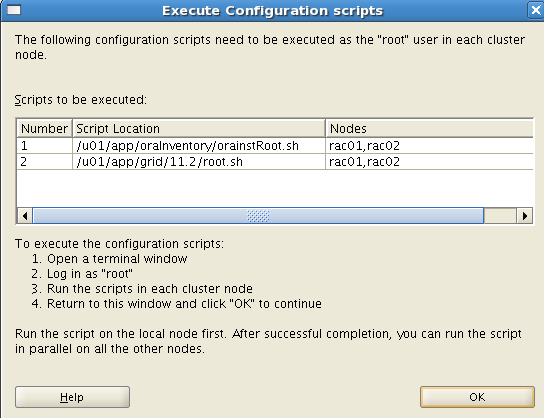Click the empty area below table rows
544x418 pixels.
(275, 188)
